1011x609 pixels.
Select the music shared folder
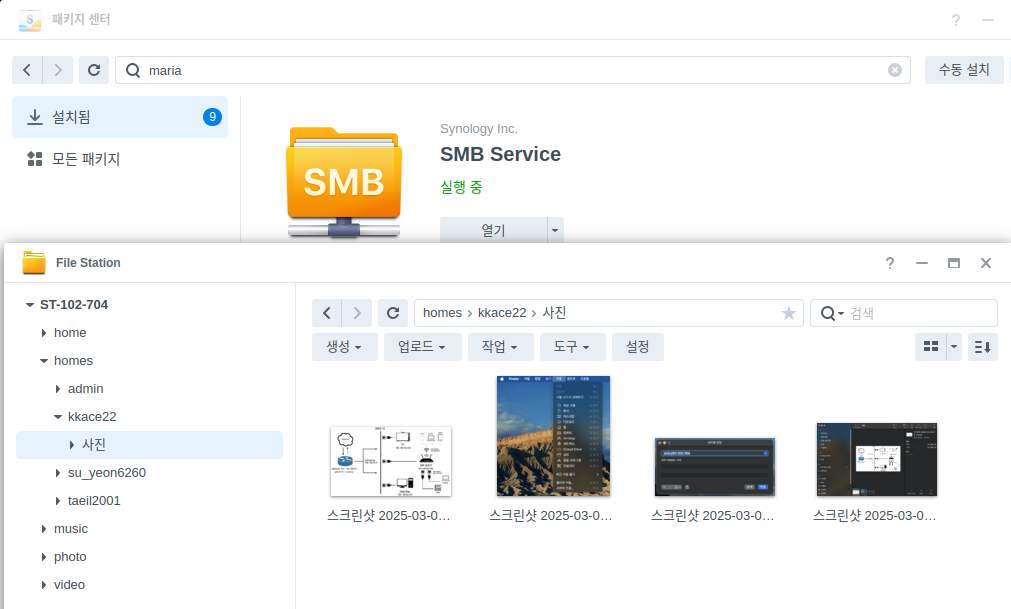(70, 528)
